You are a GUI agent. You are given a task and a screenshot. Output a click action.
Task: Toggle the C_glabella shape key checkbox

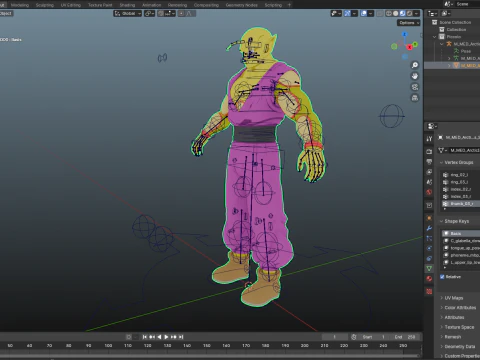(x=446, y=241)
